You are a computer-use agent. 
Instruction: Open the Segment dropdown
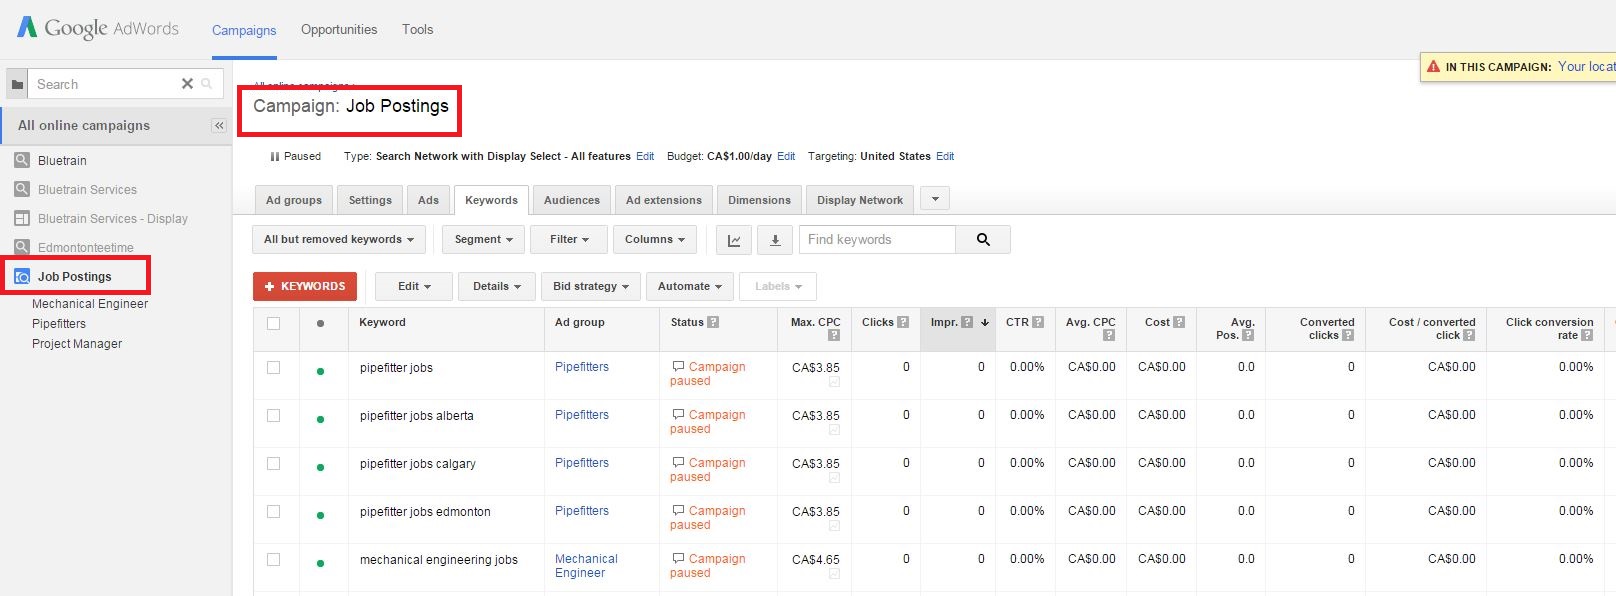483,240
